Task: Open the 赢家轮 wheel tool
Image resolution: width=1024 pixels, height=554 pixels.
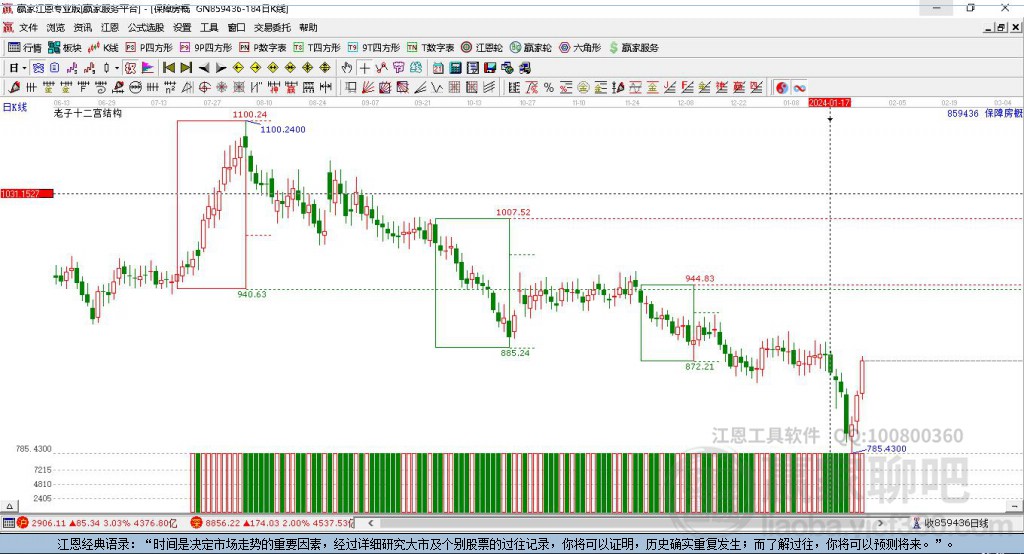Action: pos(531,48)
